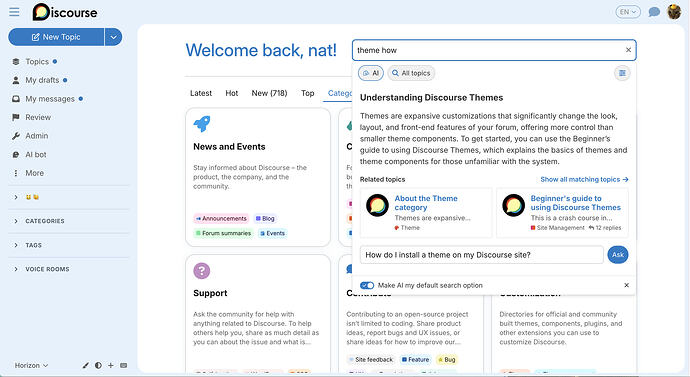Screen dimensions: 690x377
Task: Click the Bug subcategory tag
Action: pyautogui.click(x=447, y=360)
